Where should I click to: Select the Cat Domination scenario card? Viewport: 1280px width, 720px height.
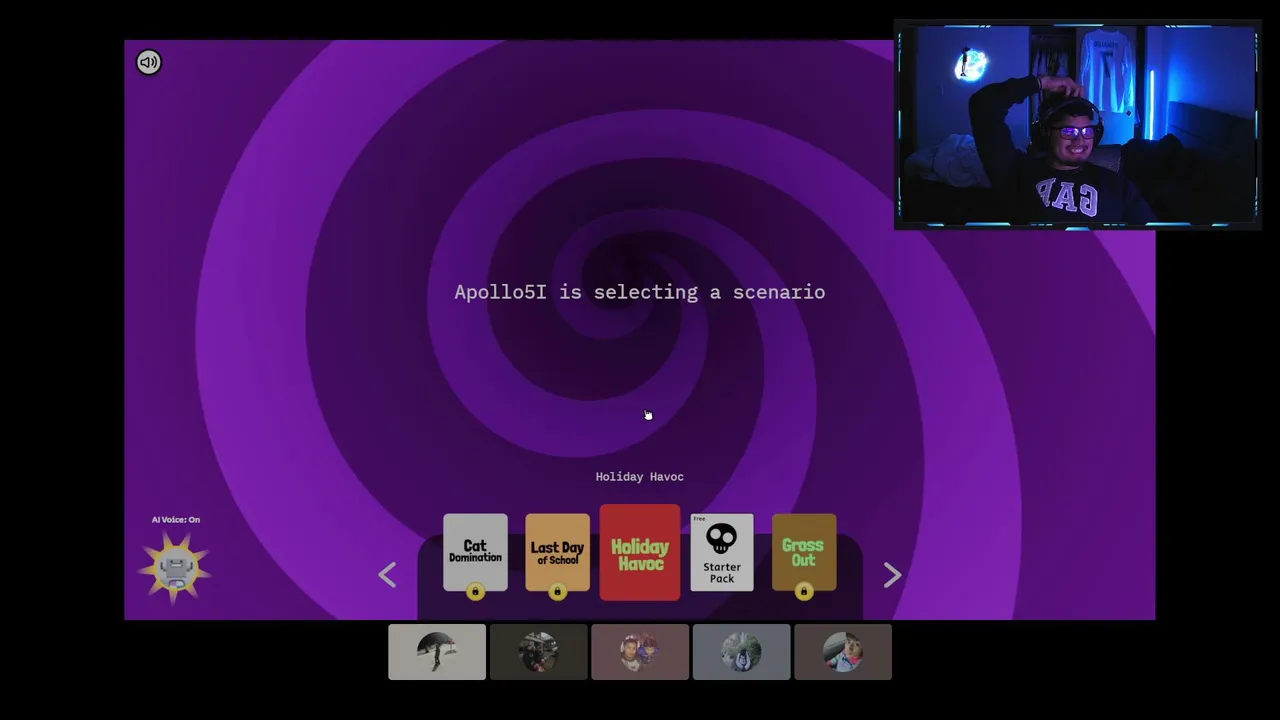[475, 552]
